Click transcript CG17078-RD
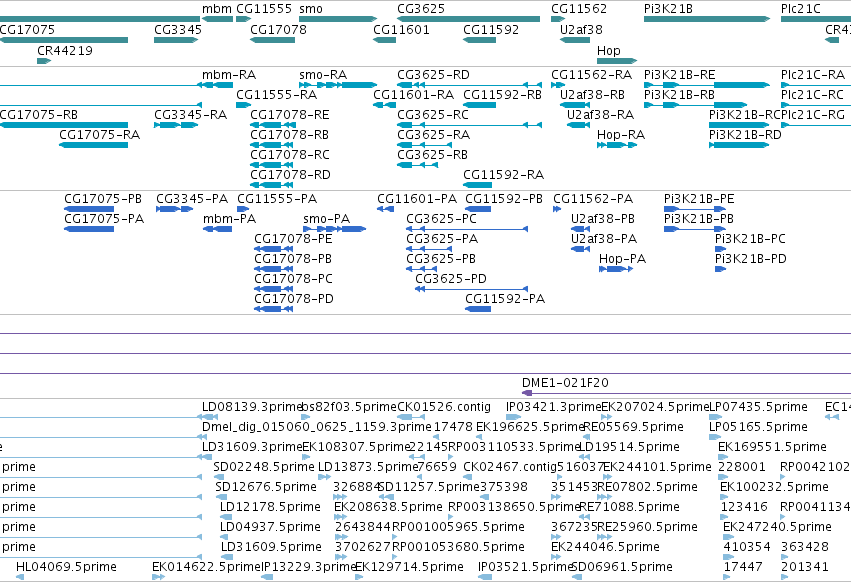 coord(272,185)
